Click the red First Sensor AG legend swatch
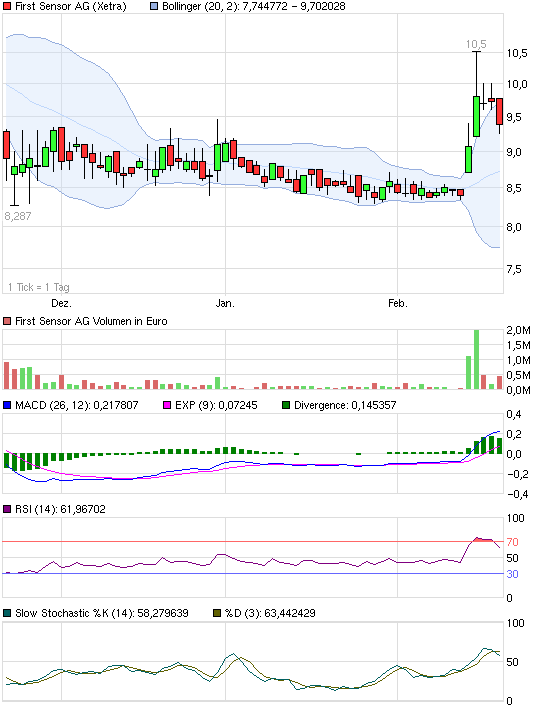Viewport: 545px width, 710px height. click(7, 7)
